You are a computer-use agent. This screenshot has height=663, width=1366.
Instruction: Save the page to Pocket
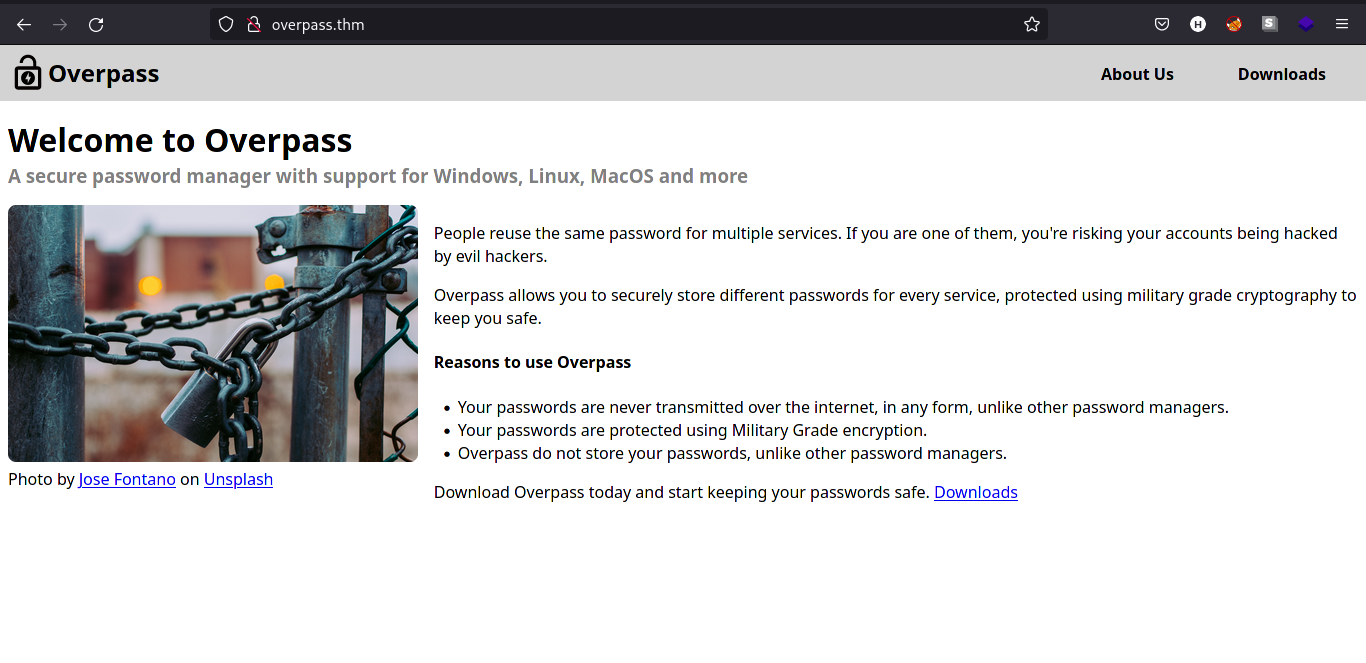[x=1161, y=23]
